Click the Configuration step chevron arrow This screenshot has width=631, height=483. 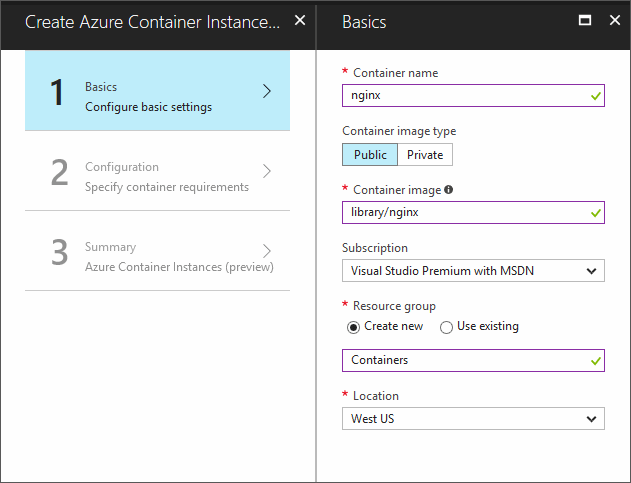pos(266,171)
